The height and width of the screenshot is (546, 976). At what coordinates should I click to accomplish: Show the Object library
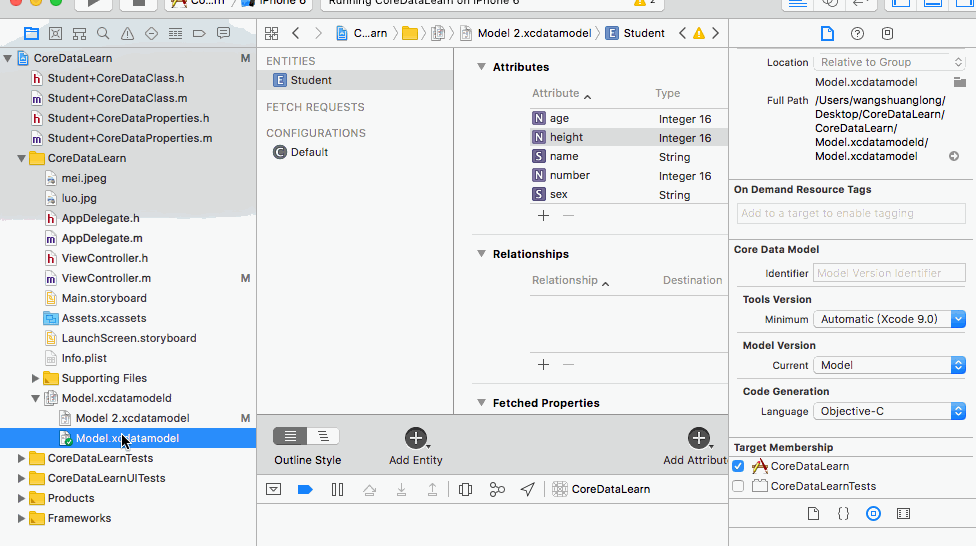873,514
